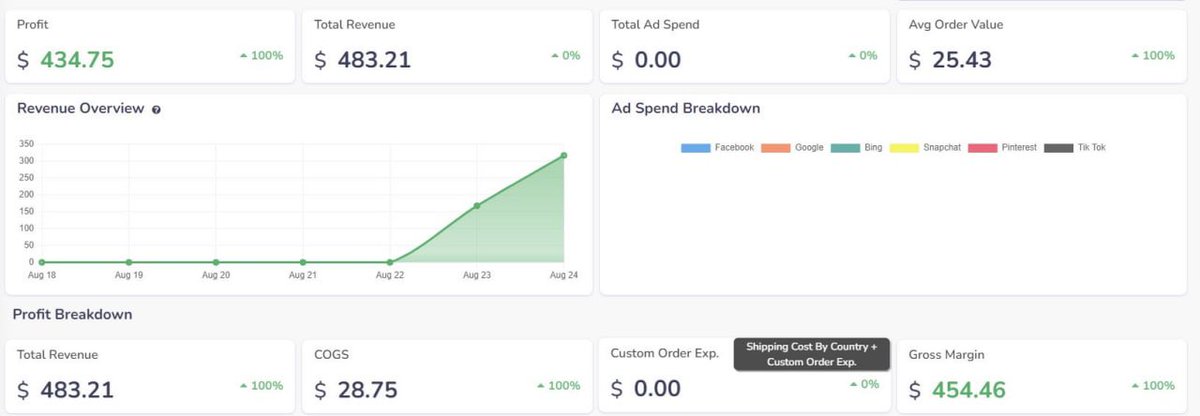The image size is (1200, 416).
Task: Click the 0.00 amount in Total Ad Spend
Action: (x=658, y=60)
